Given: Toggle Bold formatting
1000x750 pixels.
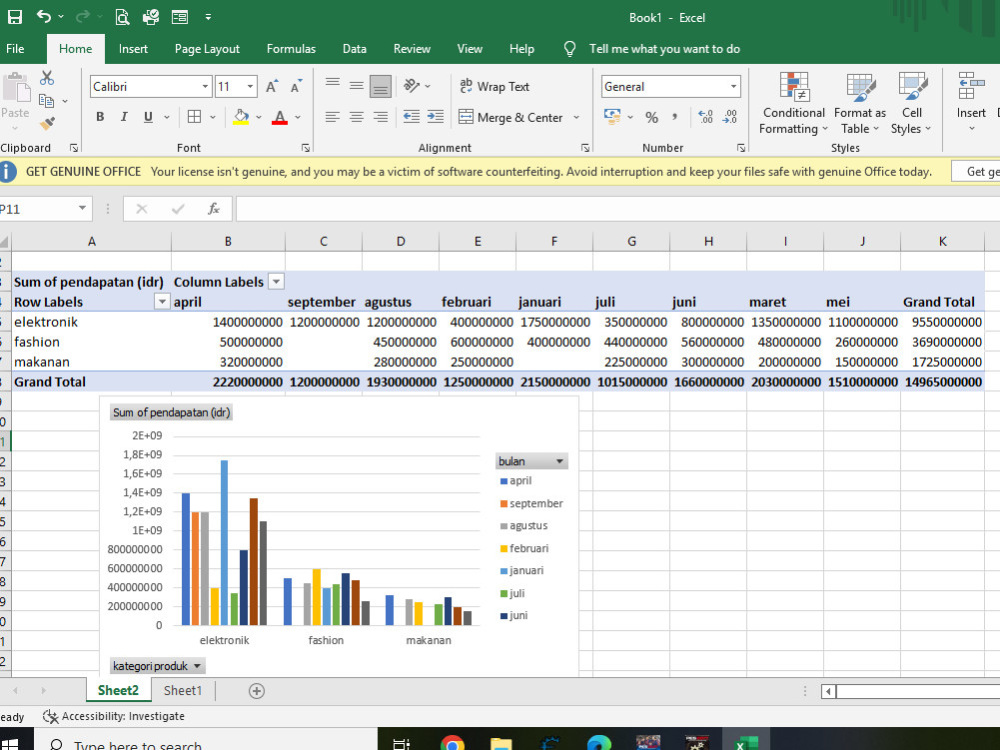Looking at the screenshot, I should click(100, 117).
